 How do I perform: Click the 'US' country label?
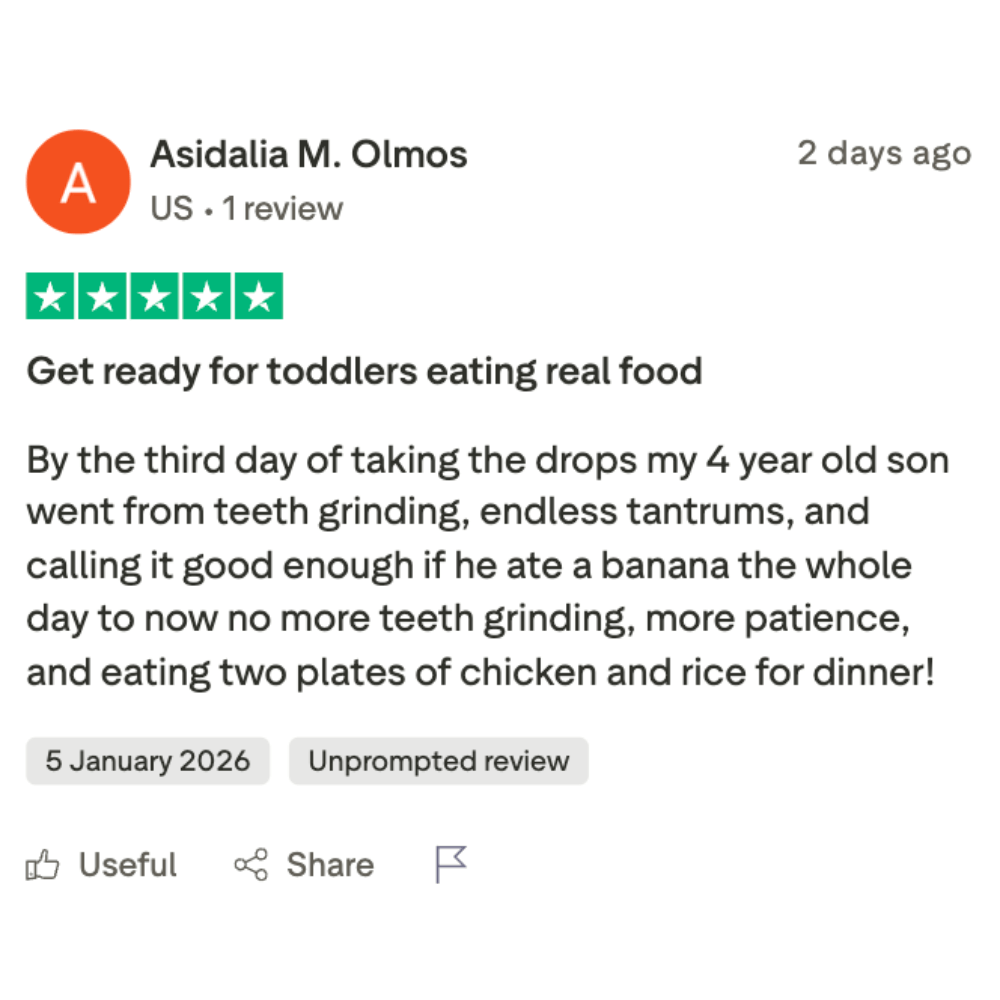[x=171, y=209]
